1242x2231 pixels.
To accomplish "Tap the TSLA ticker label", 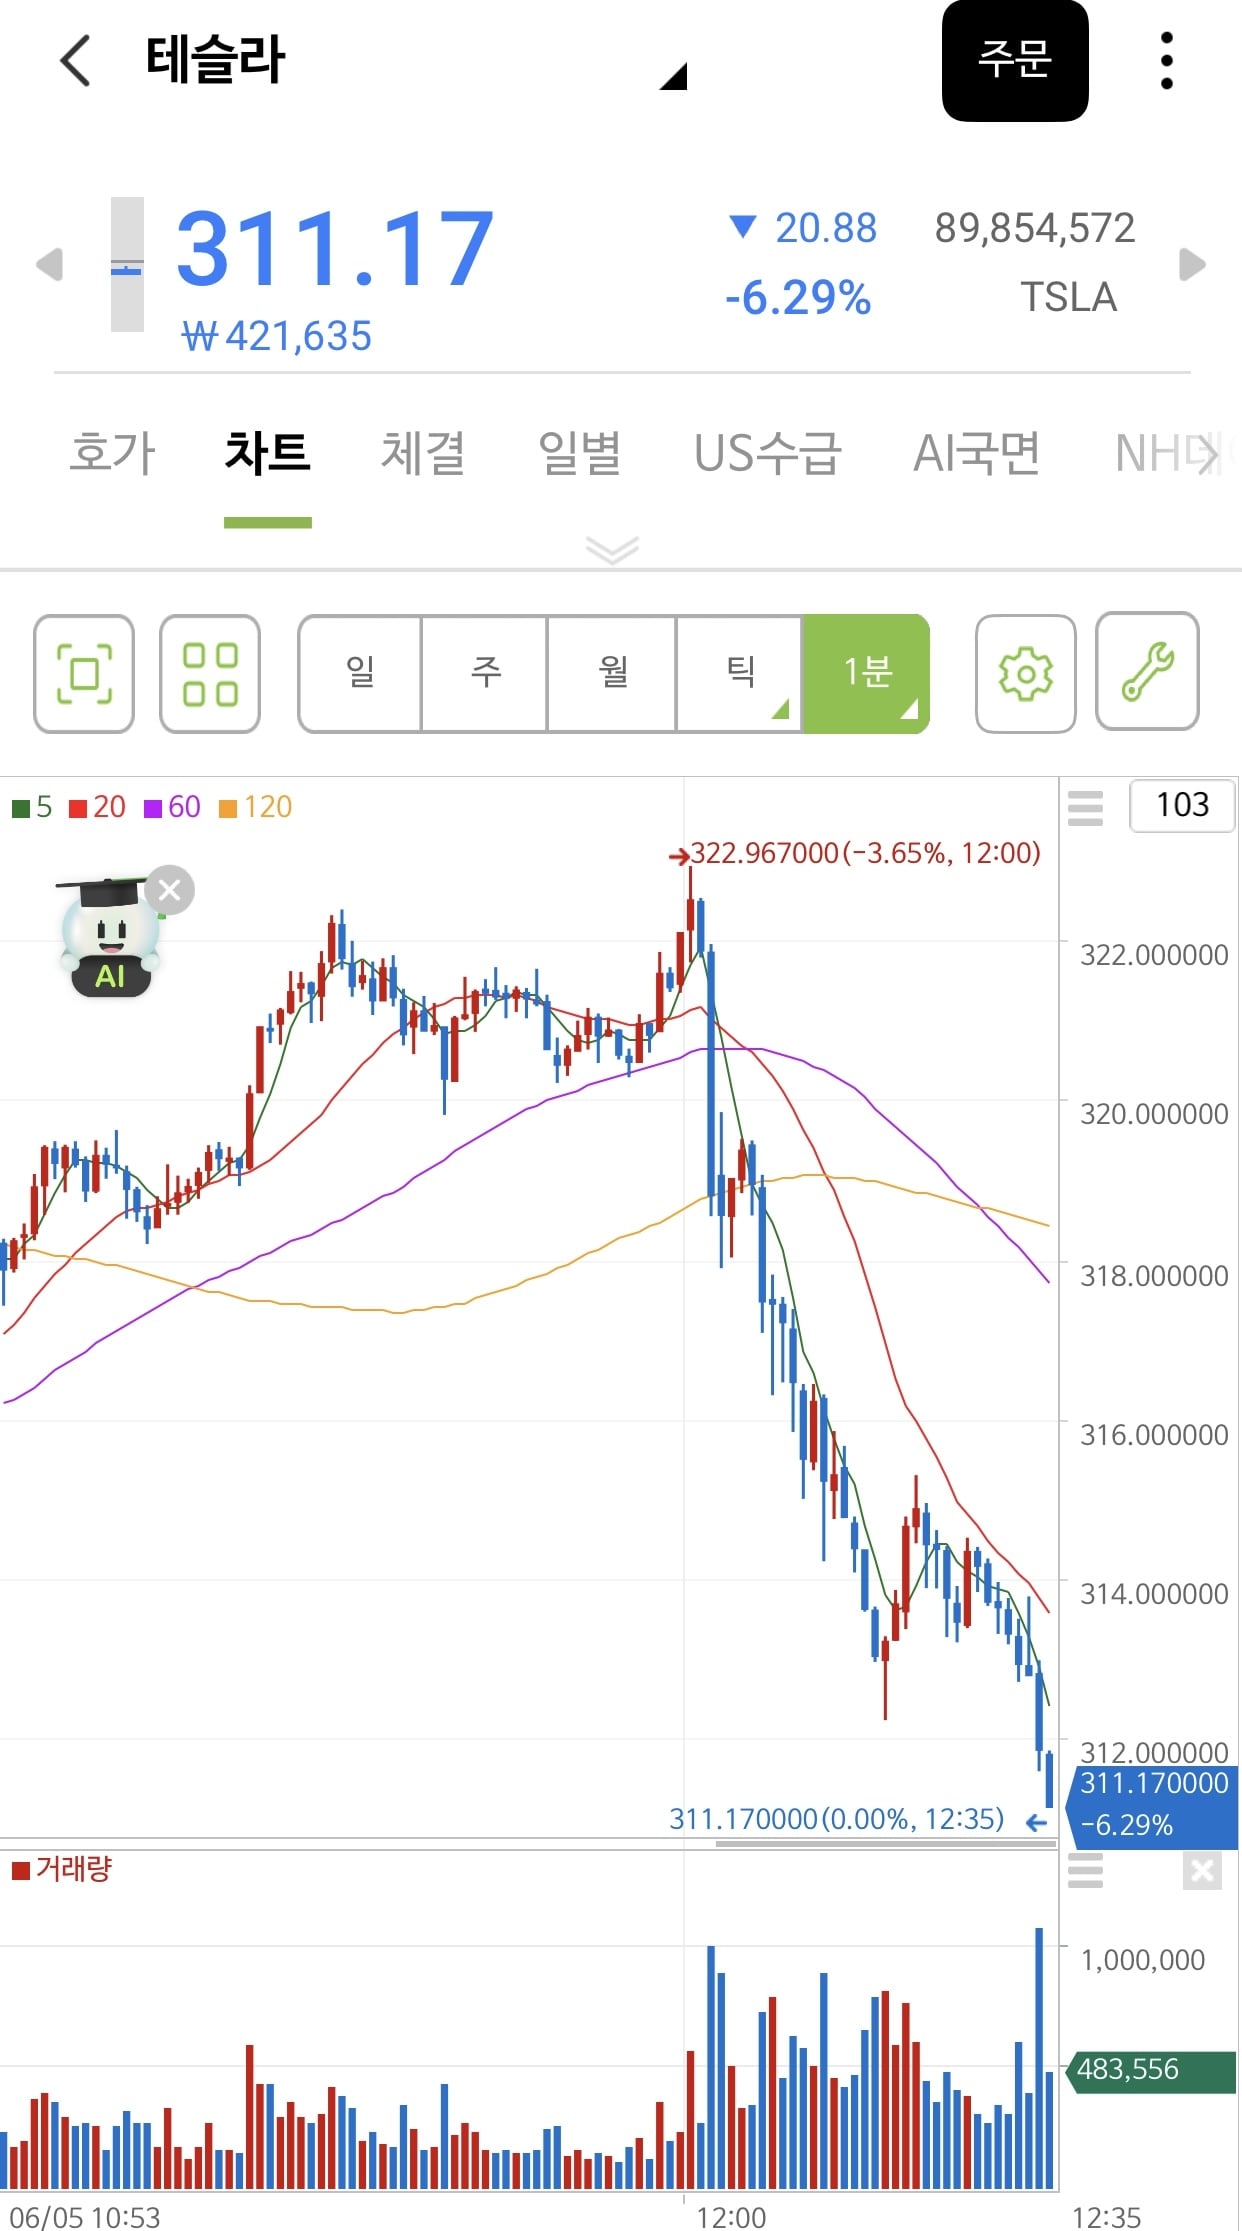I will [x=1068, y=298].
